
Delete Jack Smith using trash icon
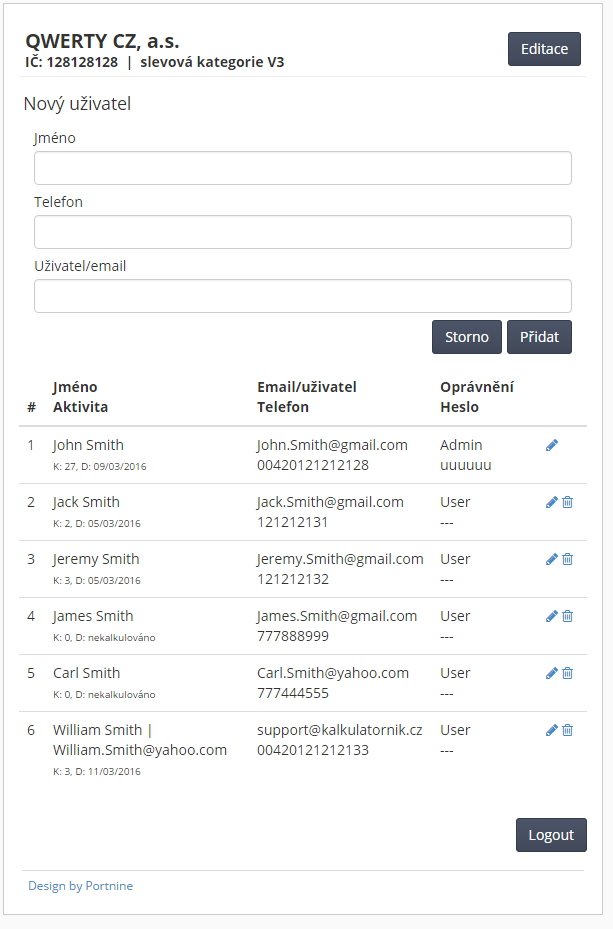567,502
